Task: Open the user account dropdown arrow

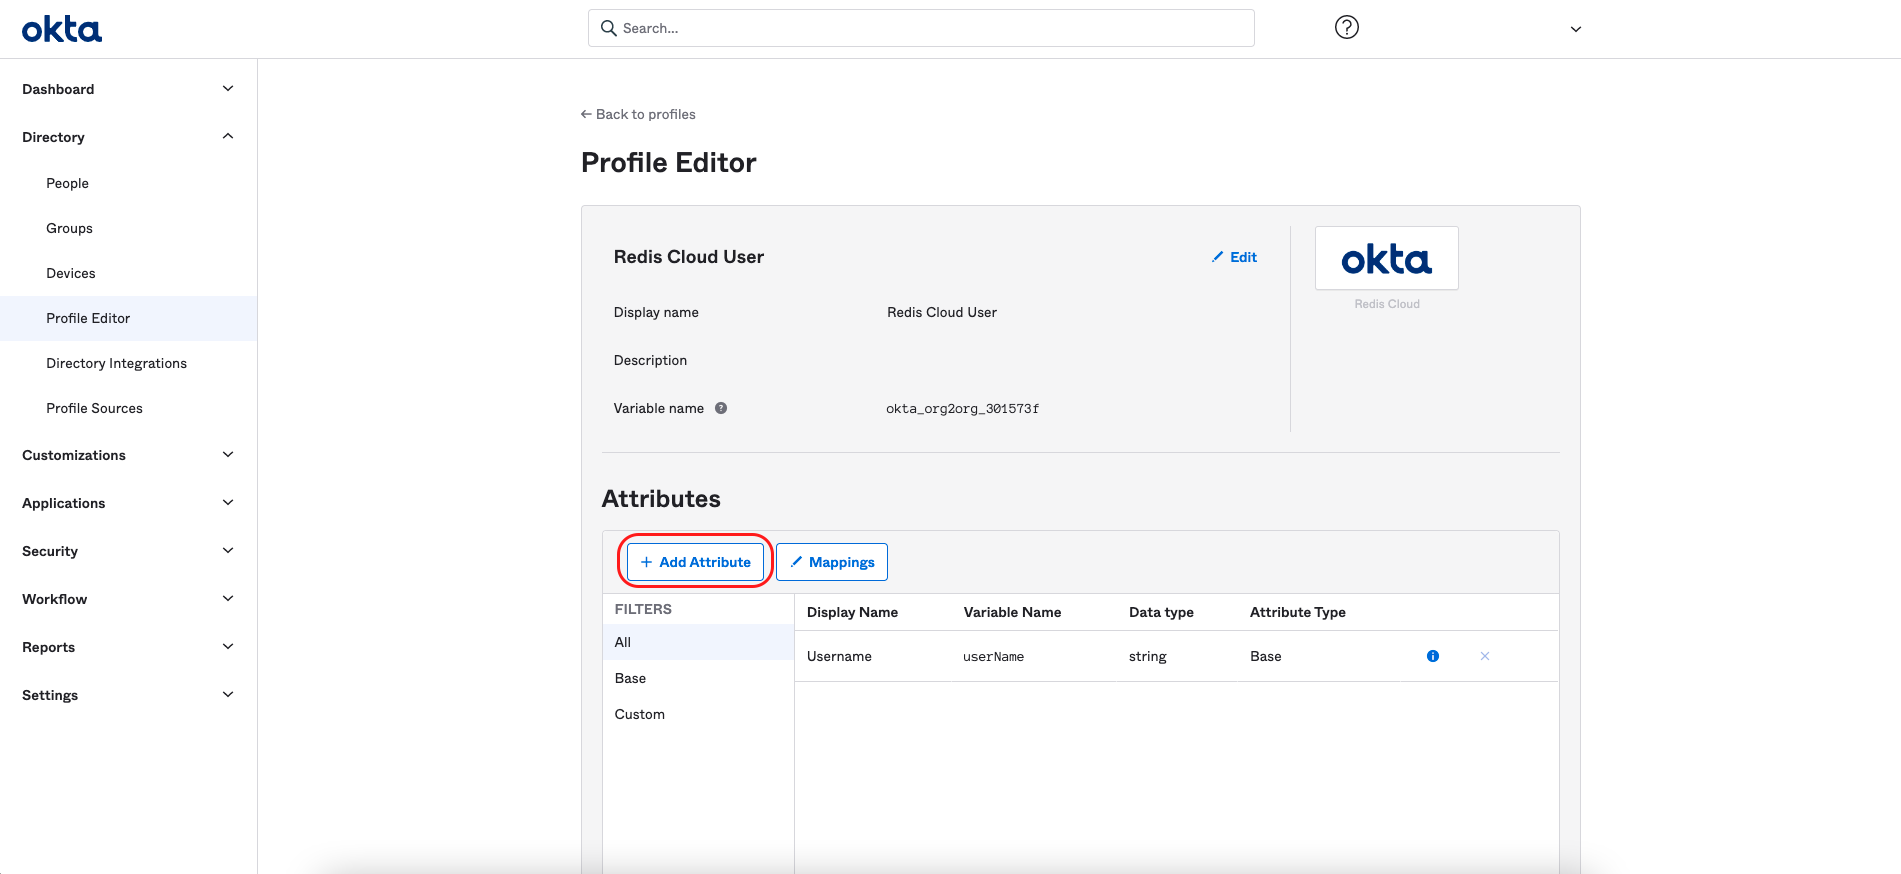Action: pos(1575,29)
